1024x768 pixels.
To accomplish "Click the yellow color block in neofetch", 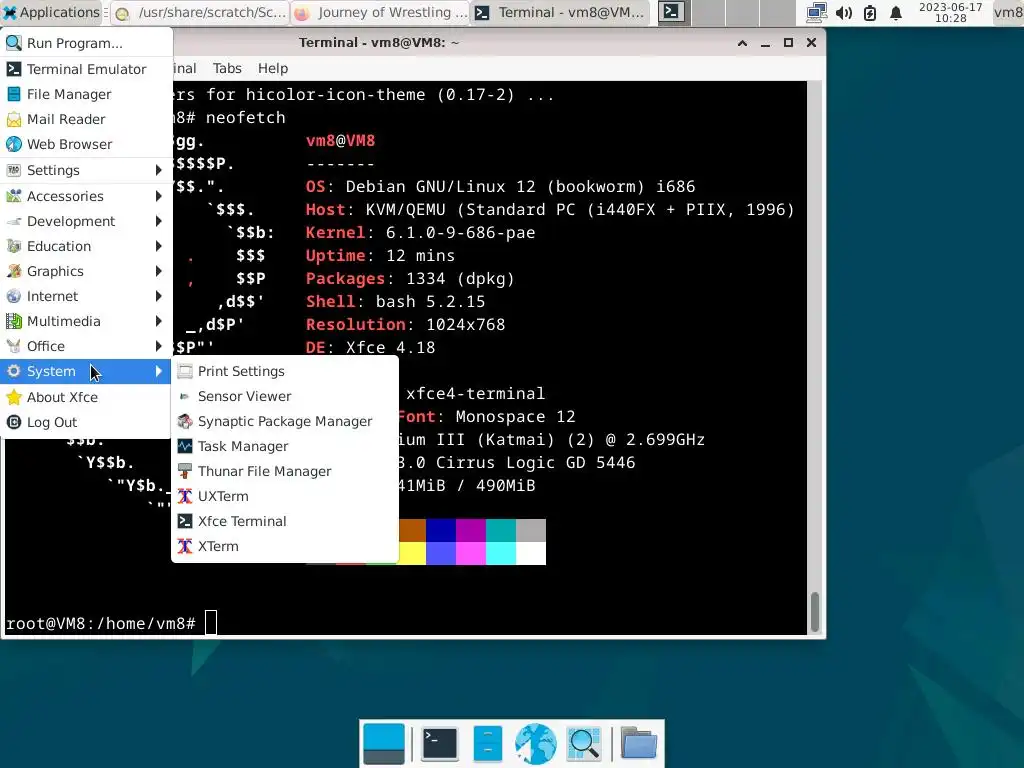I will point(412,553).
